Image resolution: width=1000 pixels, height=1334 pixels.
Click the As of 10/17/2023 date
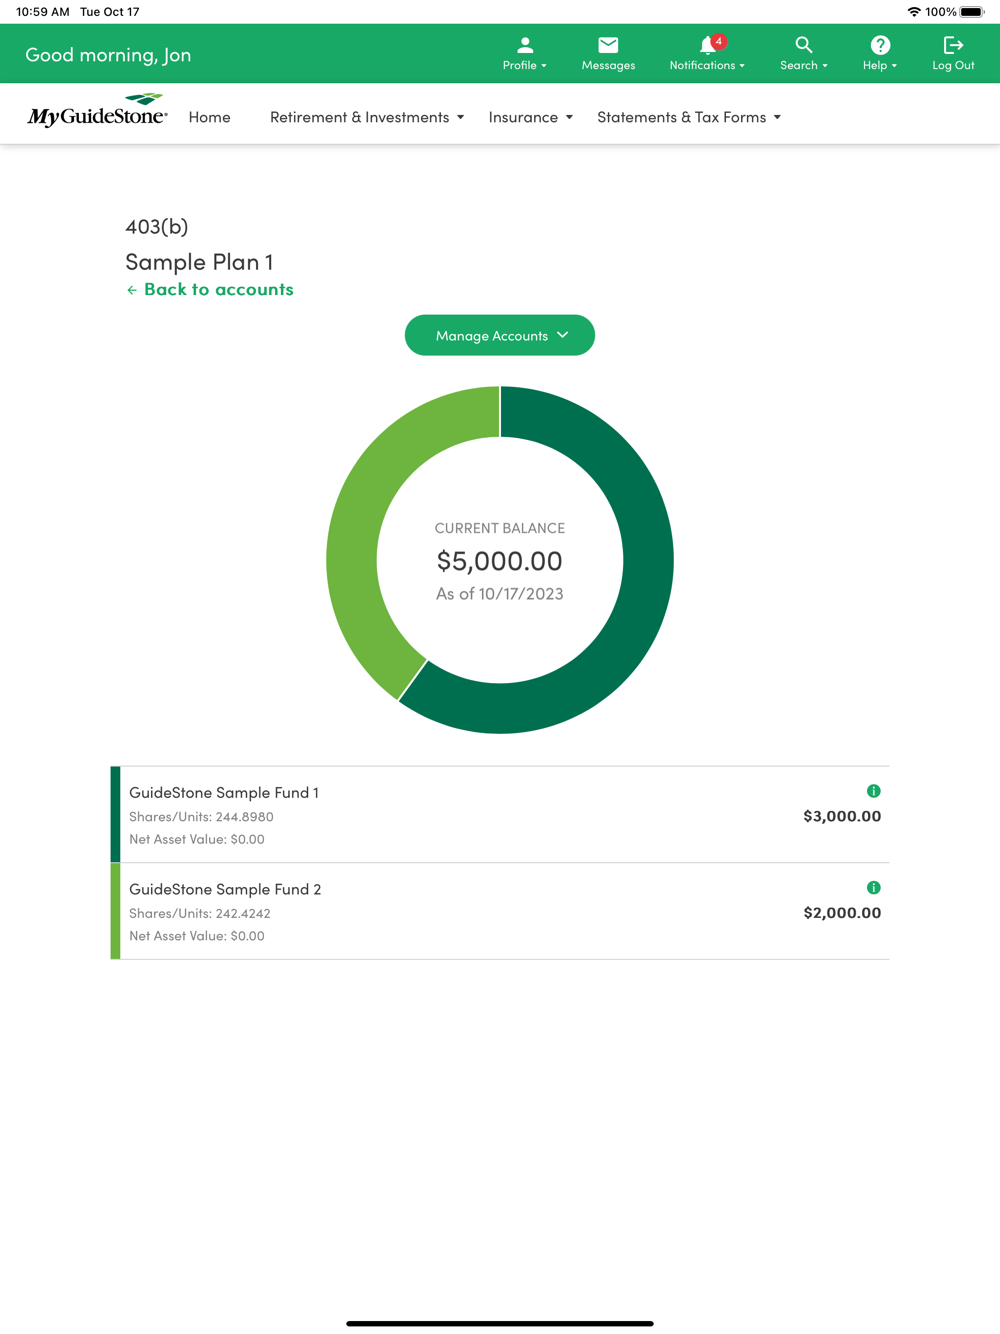(x=500, y=594)
